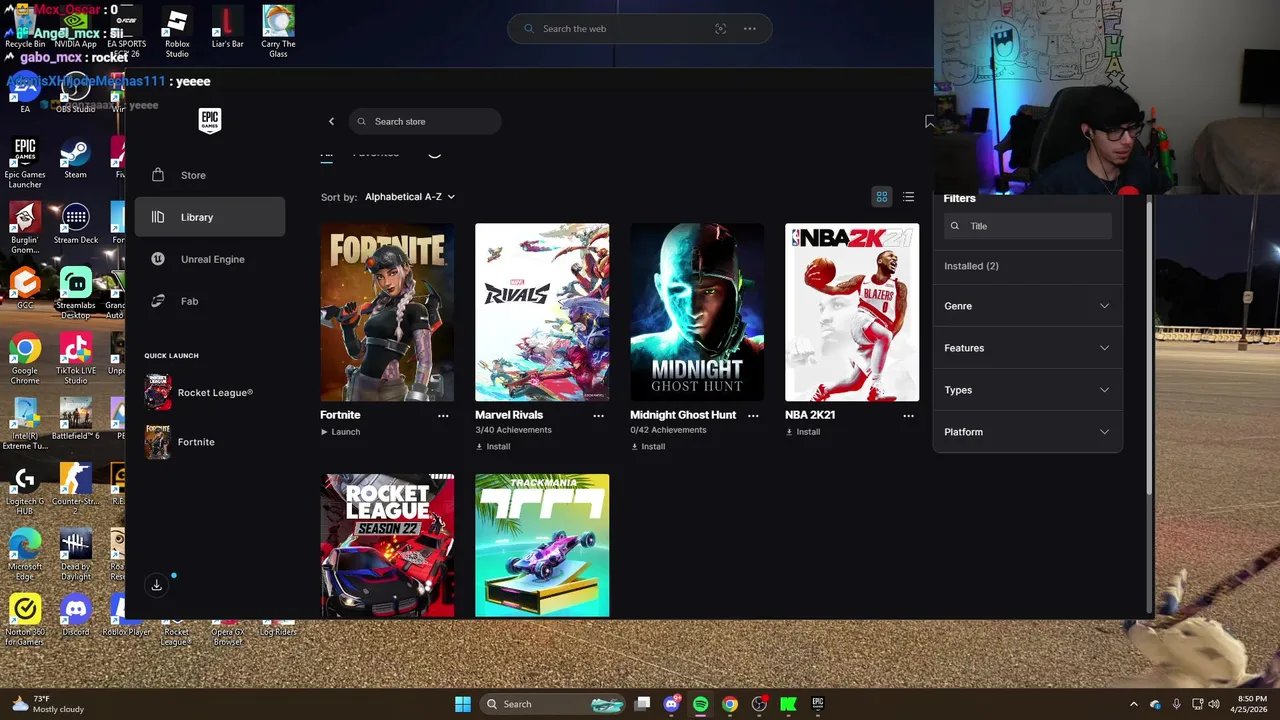Click the Search the web bar
This screenshot has height=720, width=1280.
pos(640,29)
